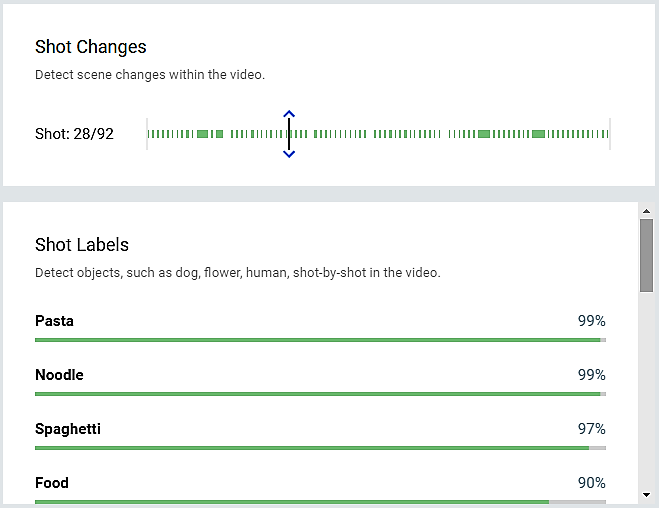Viewport: 659px width, 508px height.
Task: Click the Noodle confidence bar
Action: click(320, 394)
